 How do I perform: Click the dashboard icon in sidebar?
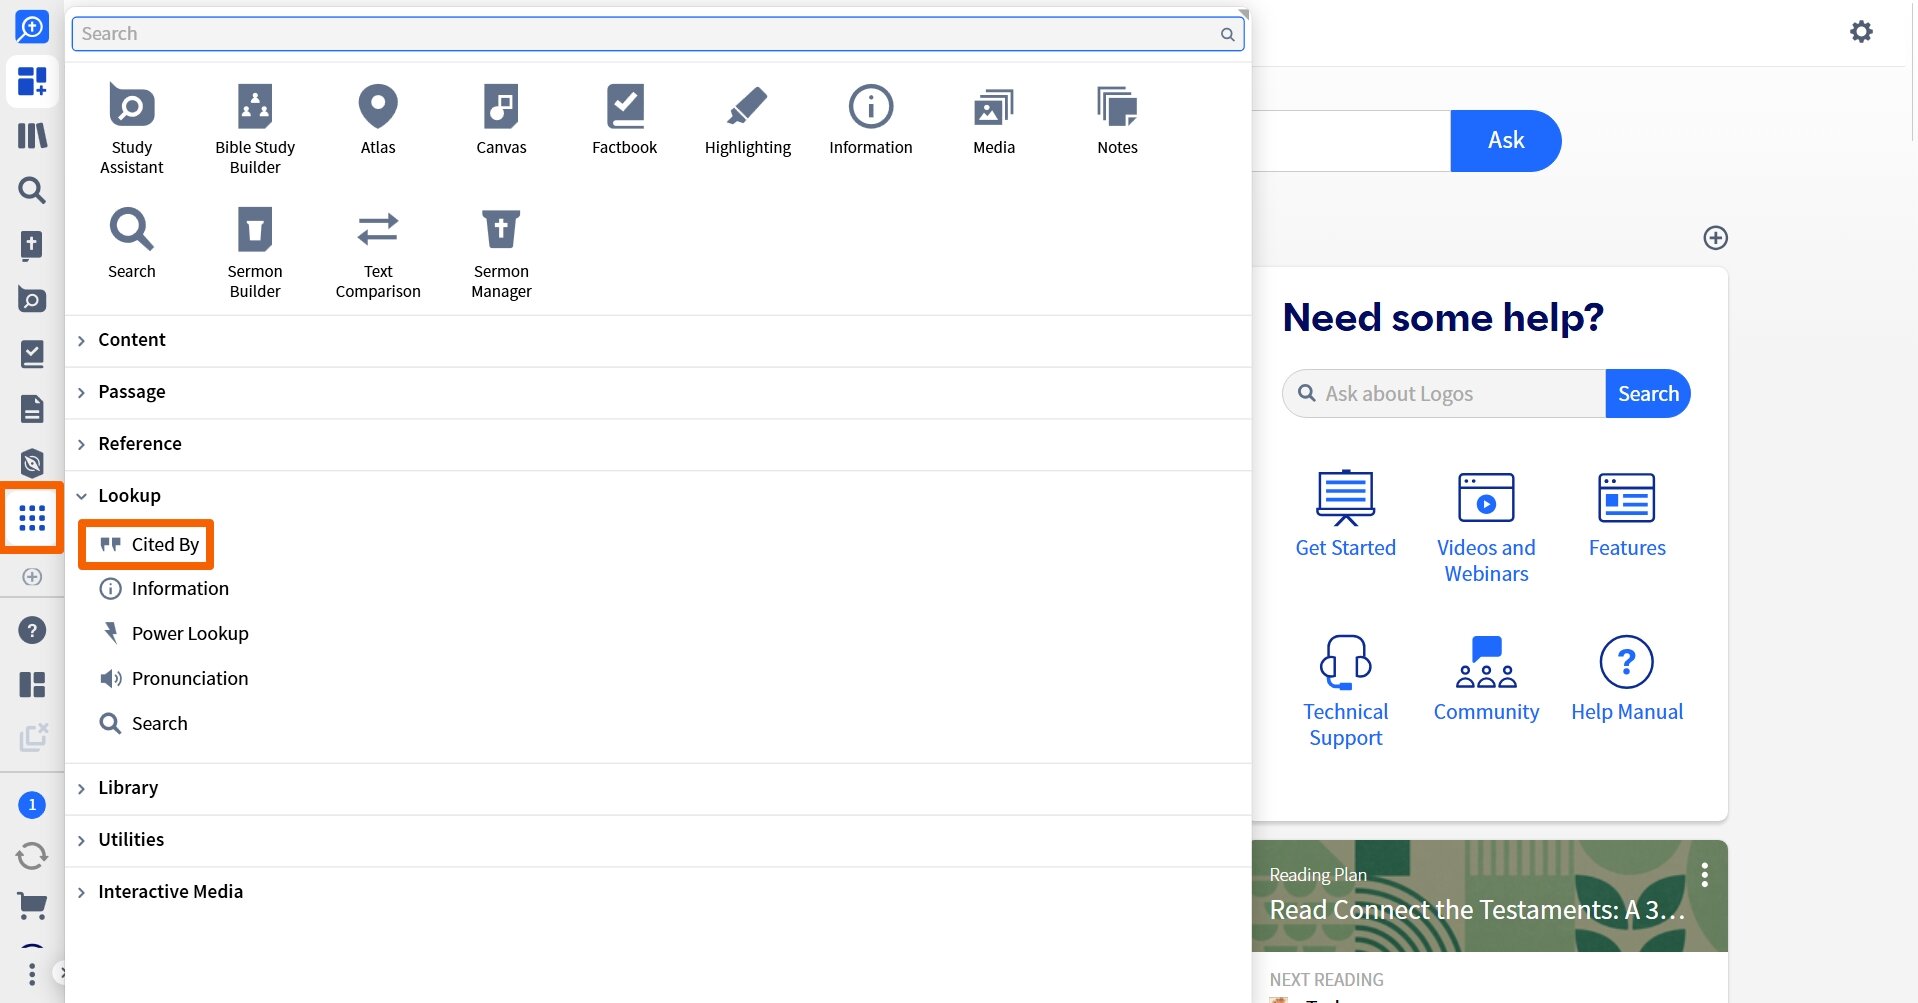[32, 81]
